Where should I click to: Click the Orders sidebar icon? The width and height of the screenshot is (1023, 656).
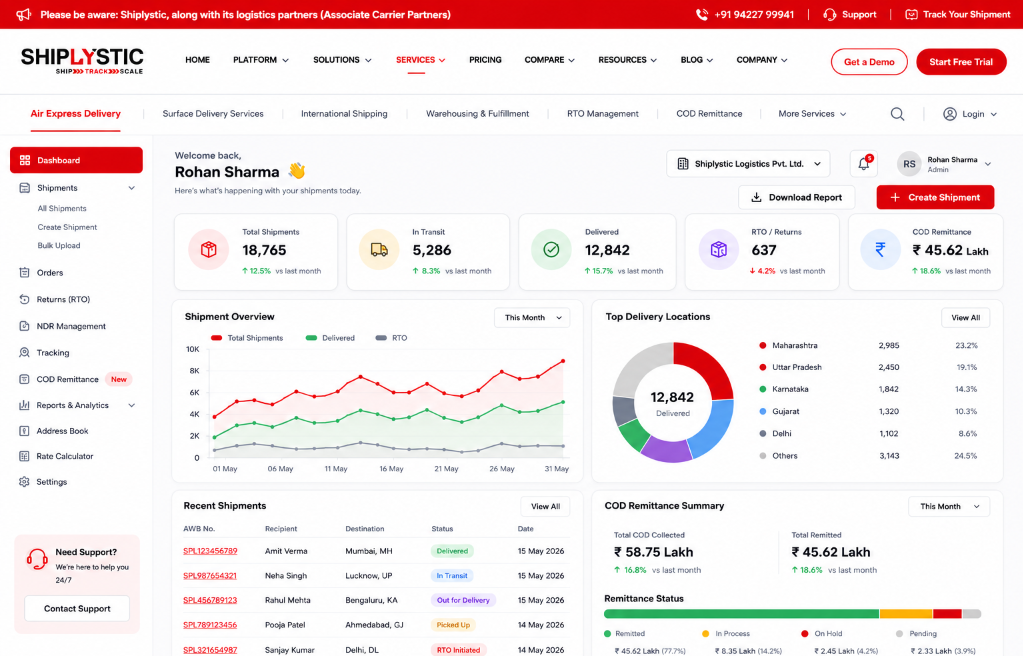pos(25,273)
